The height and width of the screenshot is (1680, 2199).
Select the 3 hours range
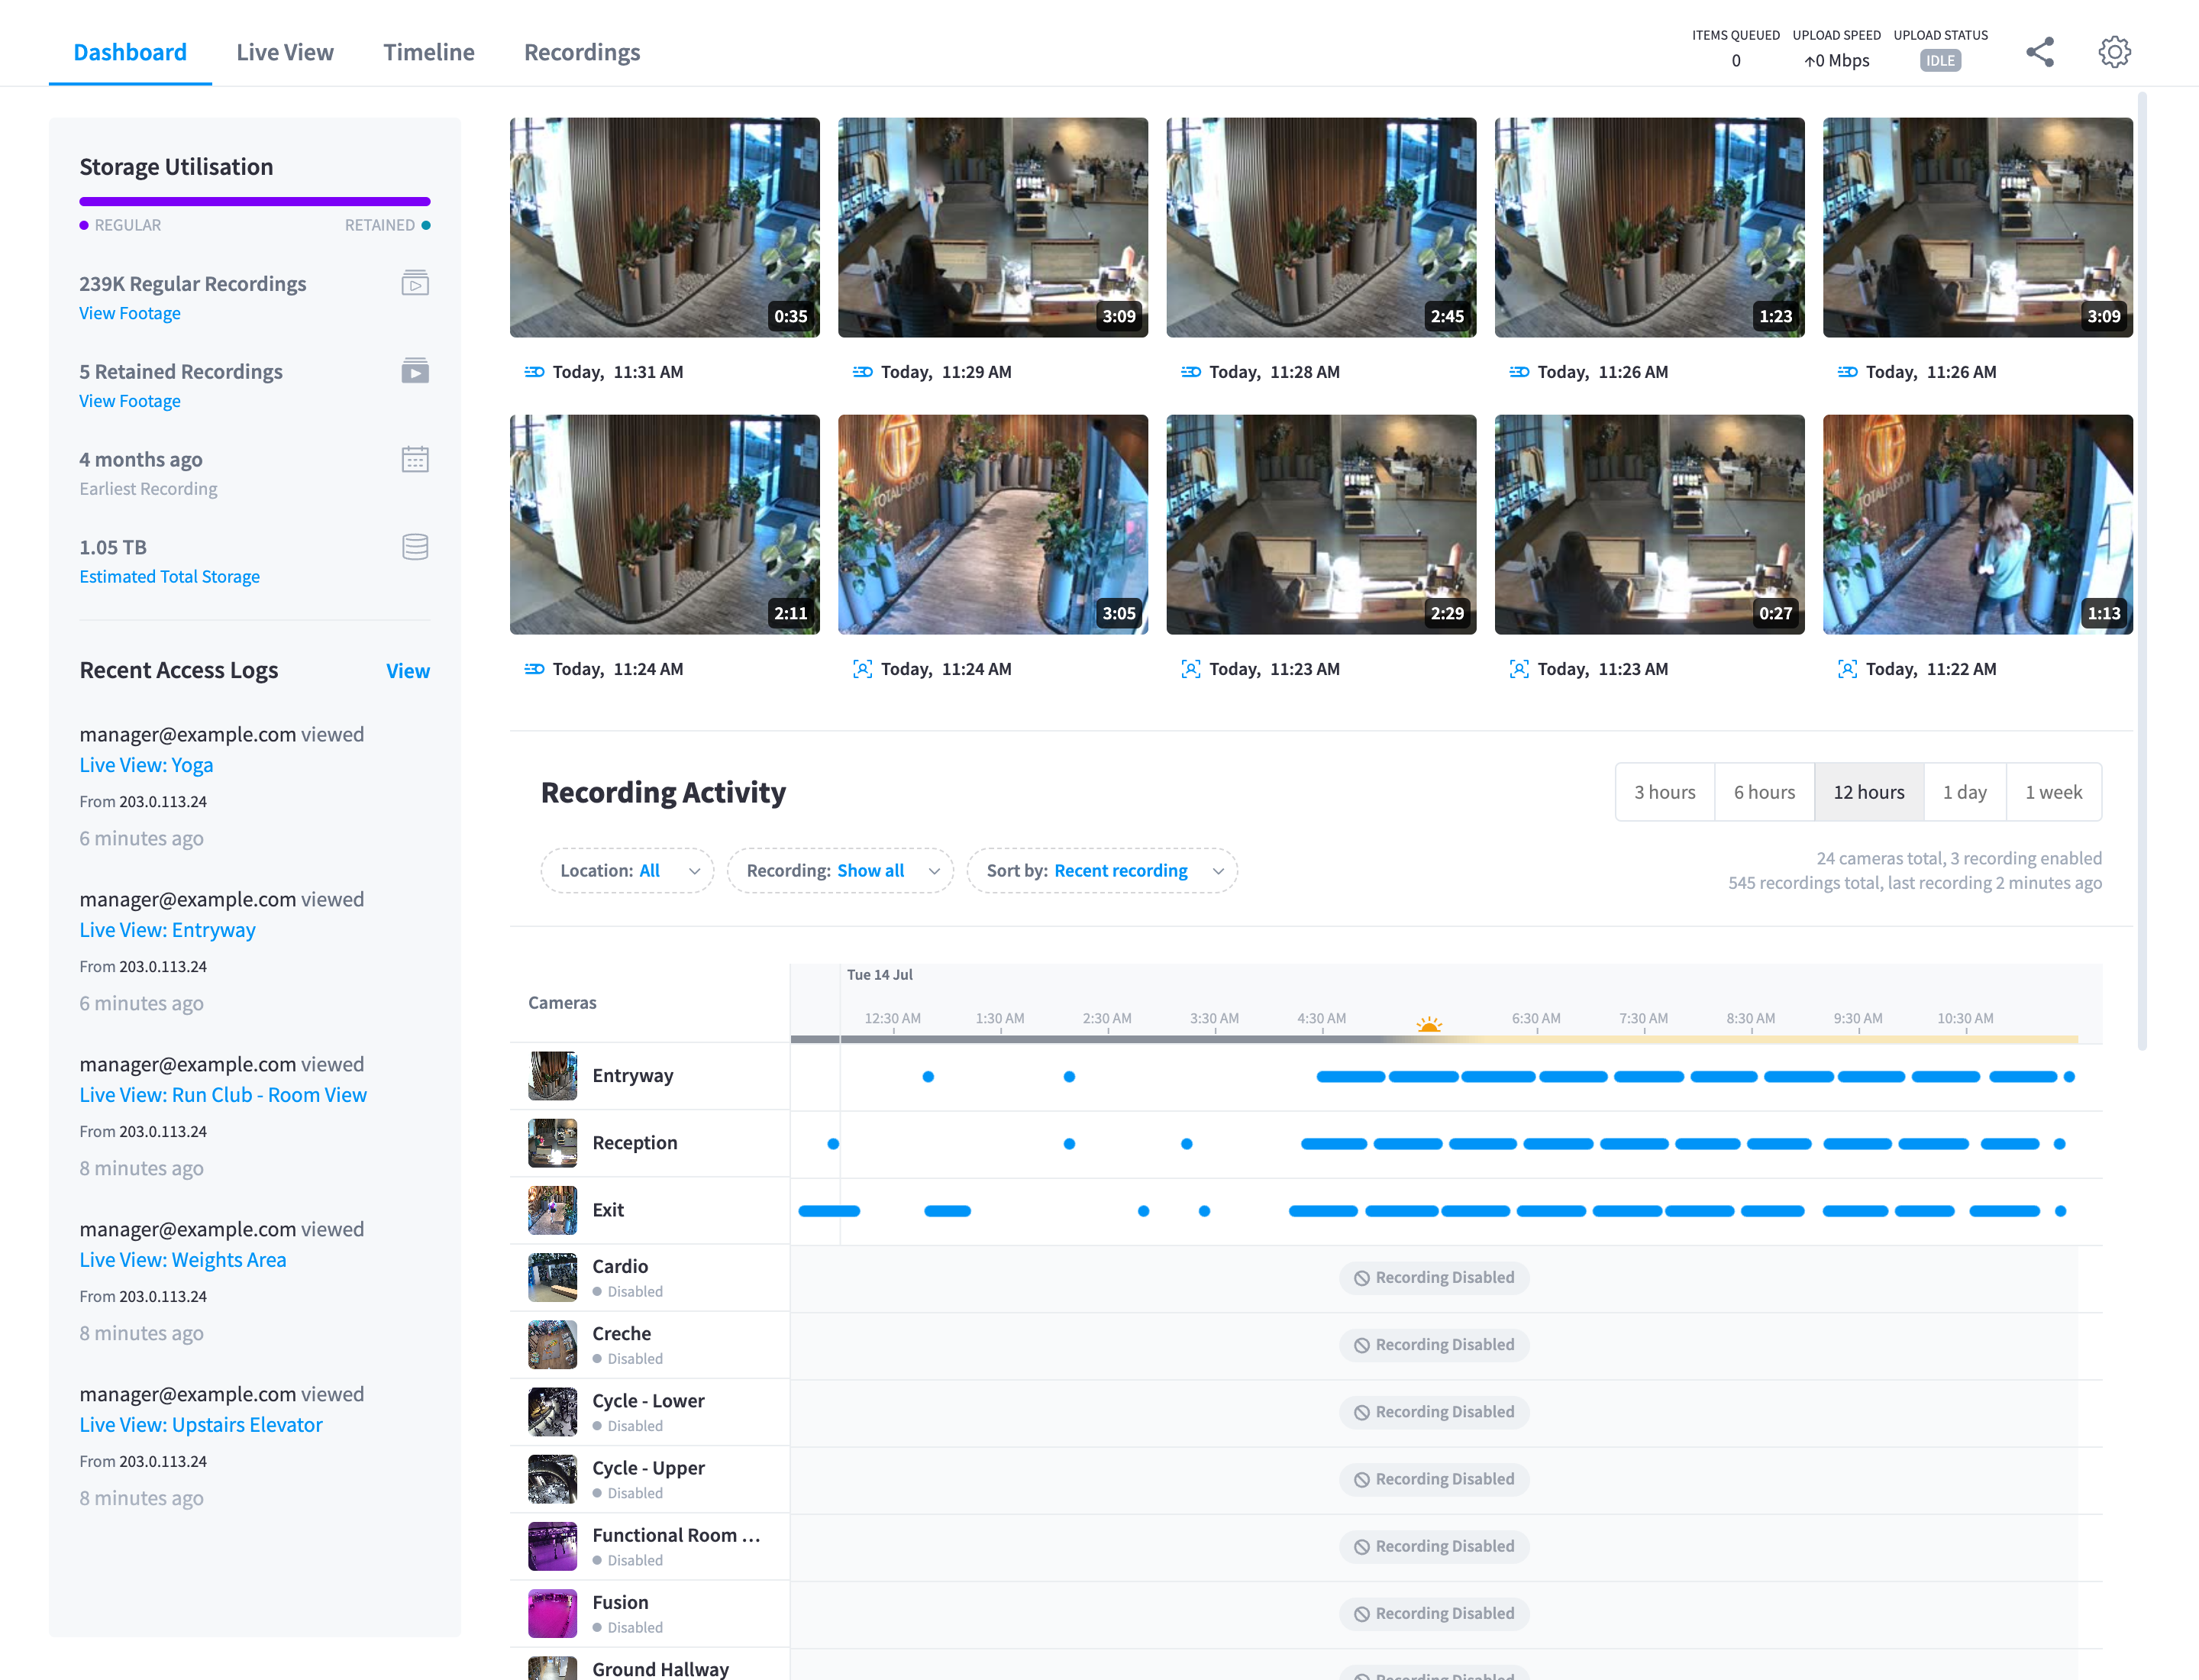point(1664,792)
